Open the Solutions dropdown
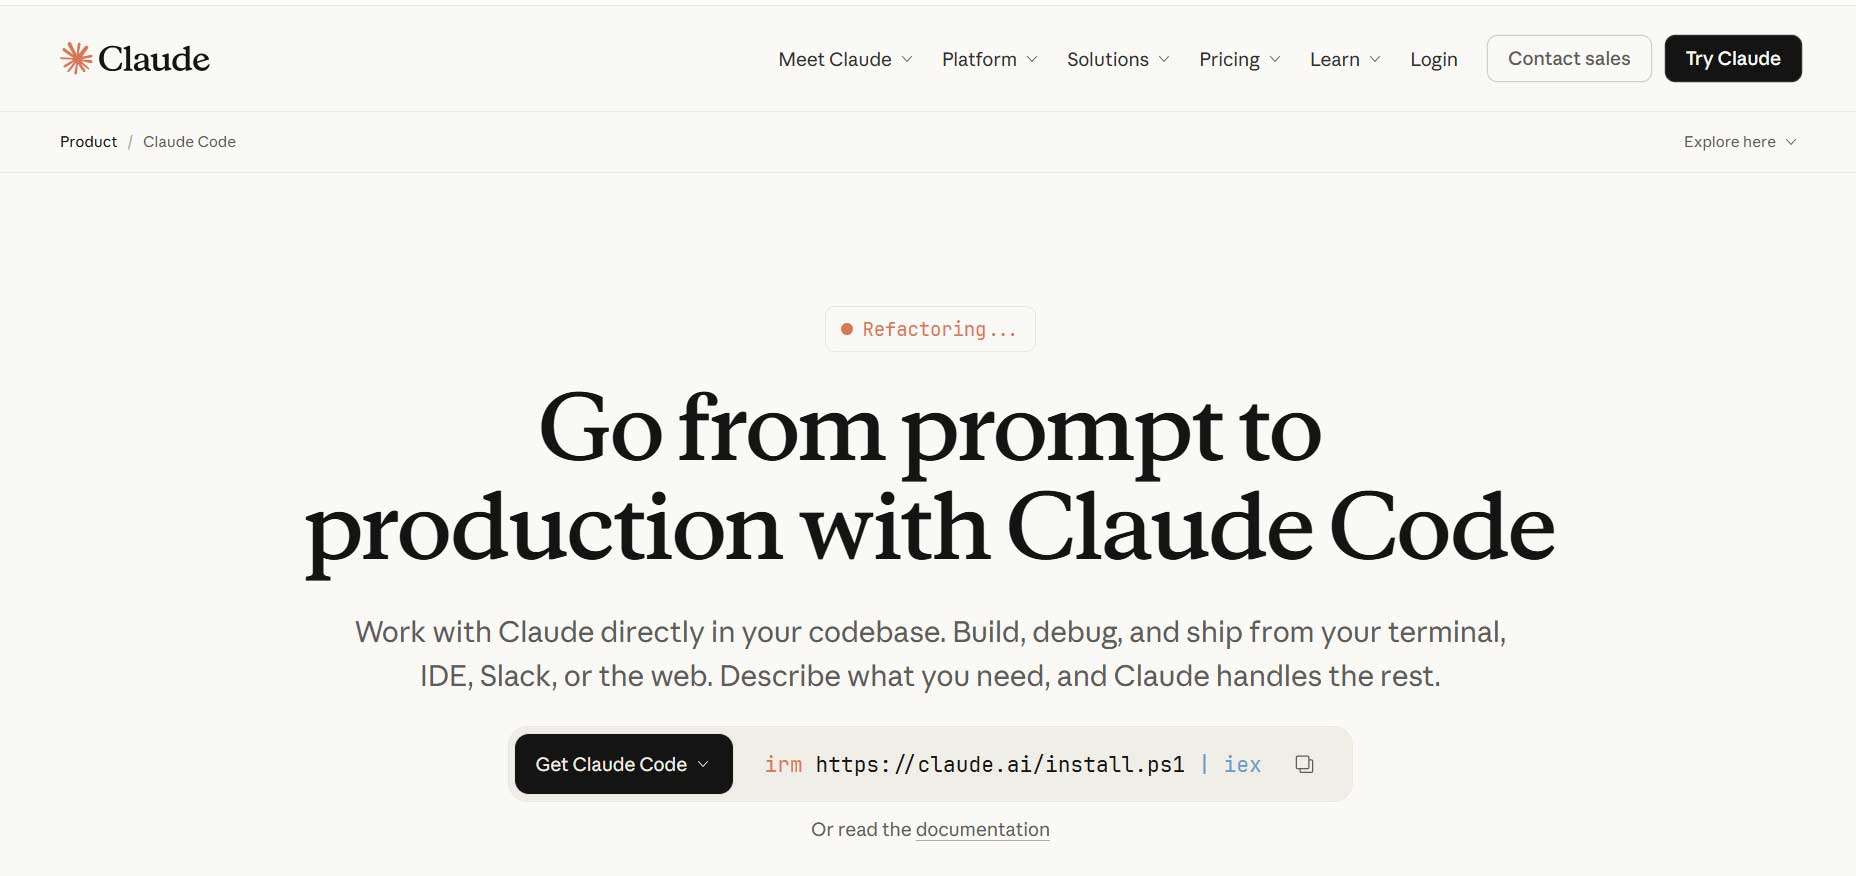1856x876 pixels. [1117, 59]
